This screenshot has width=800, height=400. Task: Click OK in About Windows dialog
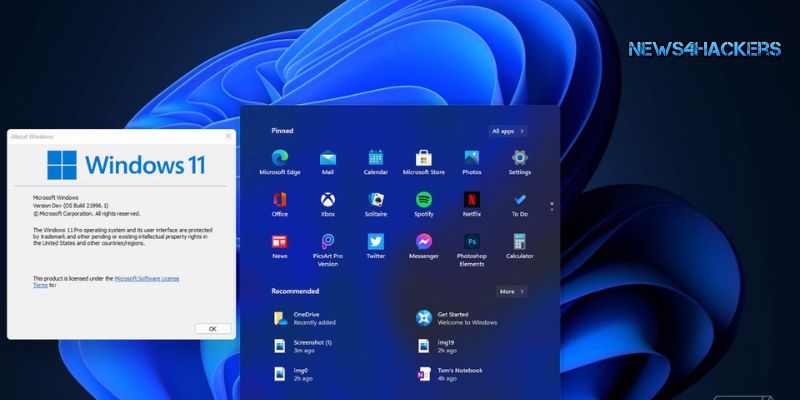[212, 328]
